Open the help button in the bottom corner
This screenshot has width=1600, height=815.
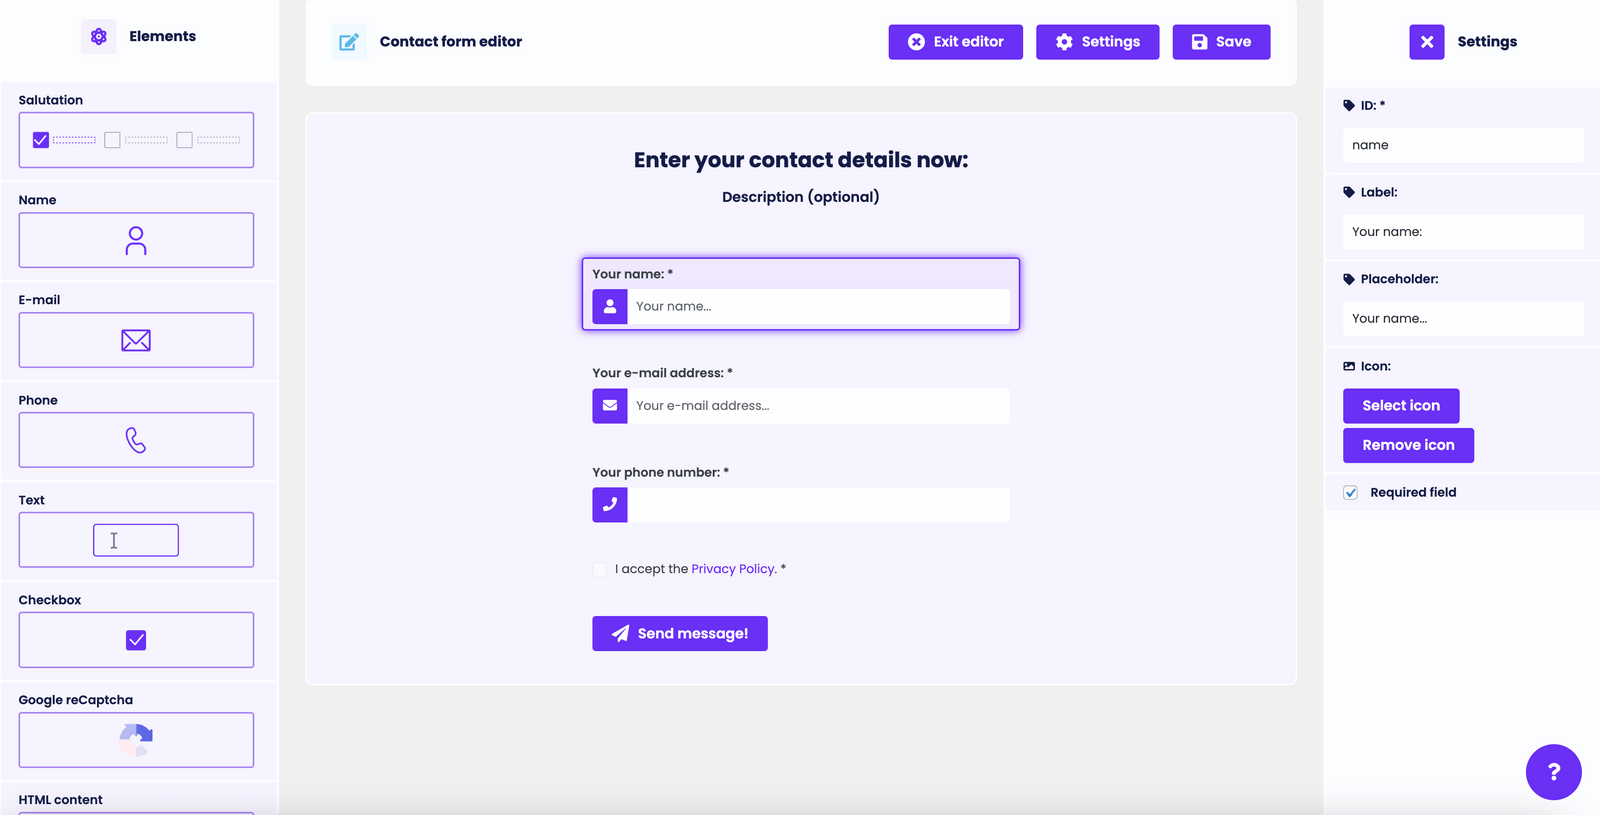pos(1553,772)
